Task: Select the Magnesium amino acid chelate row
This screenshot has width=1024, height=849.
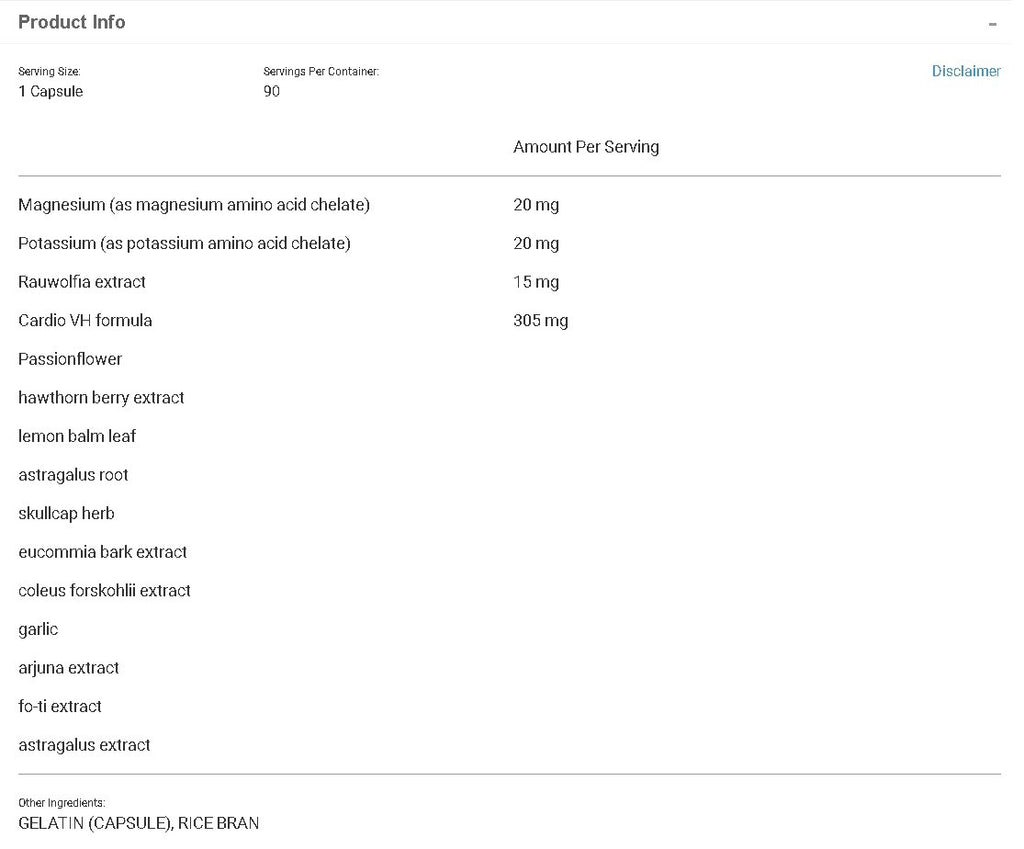Action: coord(194,205)
